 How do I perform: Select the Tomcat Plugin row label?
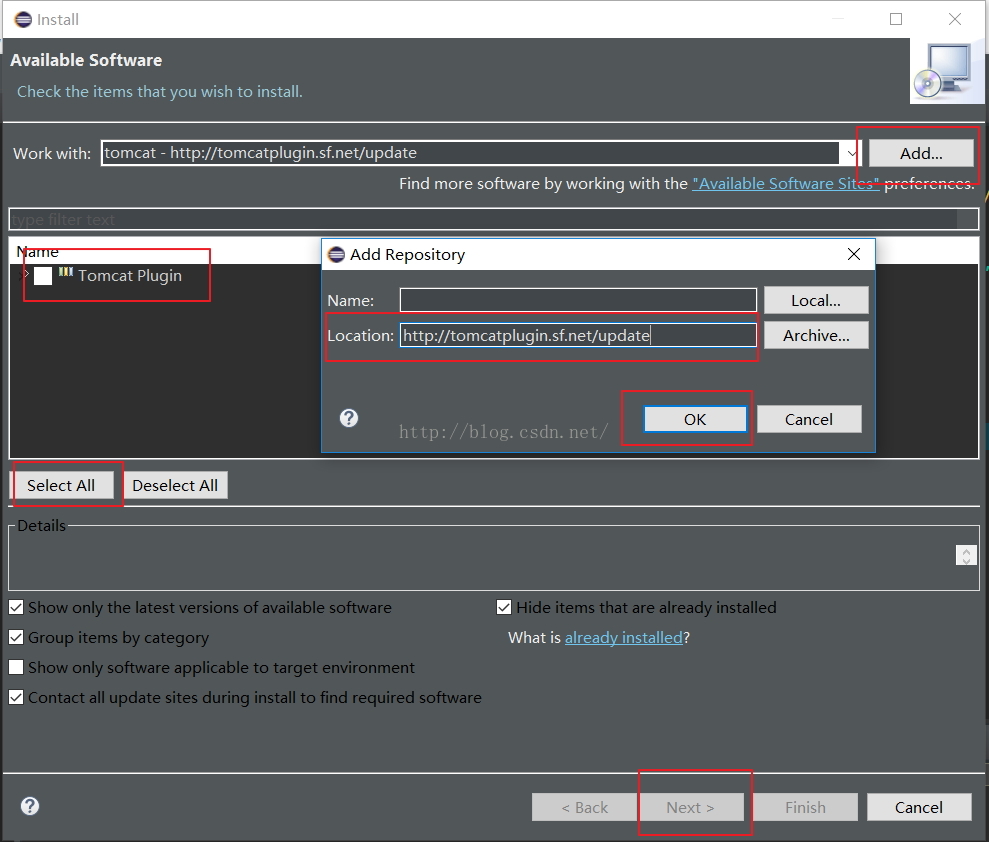click(130, 276)
